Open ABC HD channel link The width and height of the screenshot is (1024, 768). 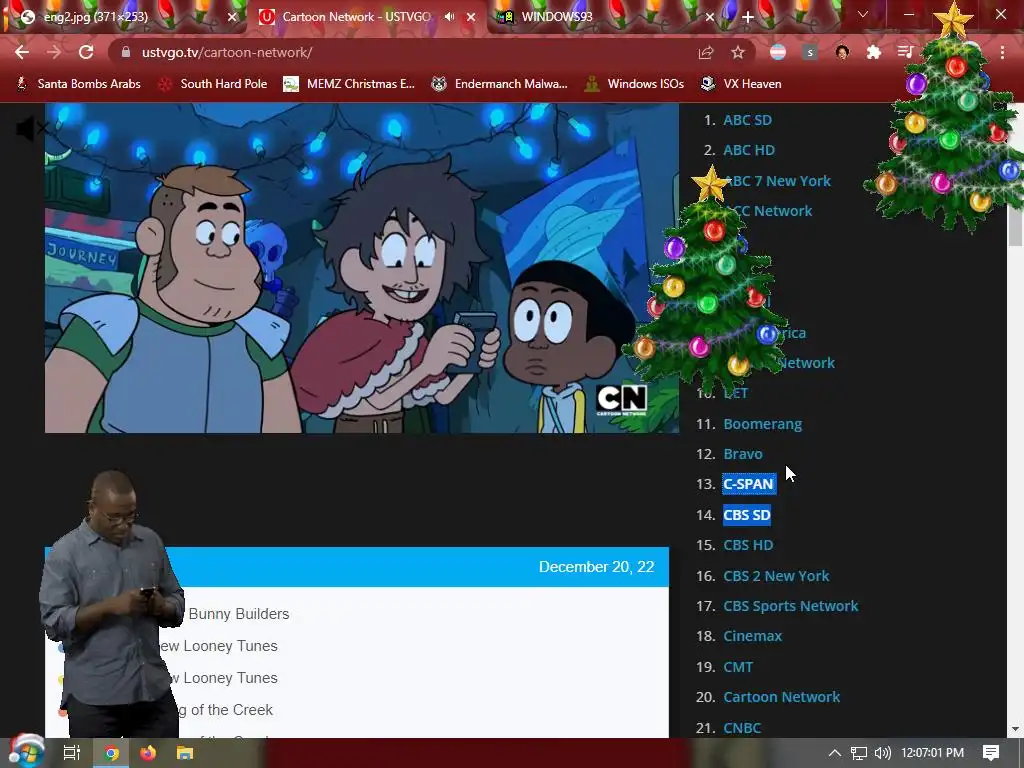pyautogui.click(x=748, y=150)
